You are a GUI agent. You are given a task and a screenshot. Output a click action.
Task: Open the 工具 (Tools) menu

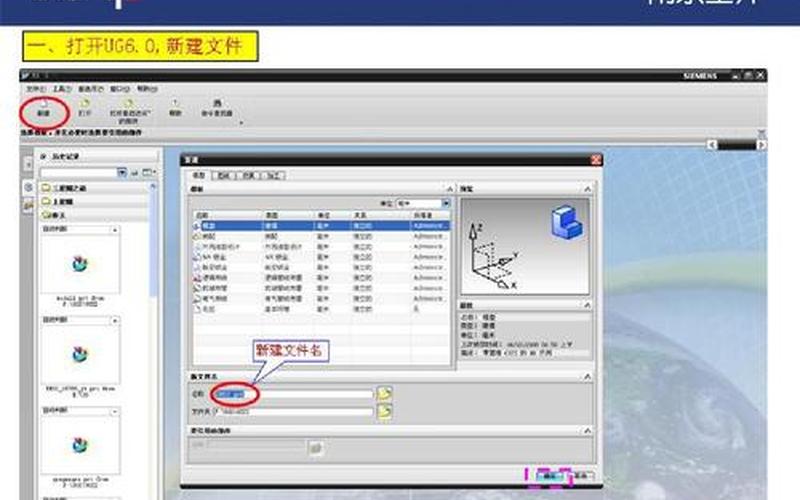pos(62,89)
